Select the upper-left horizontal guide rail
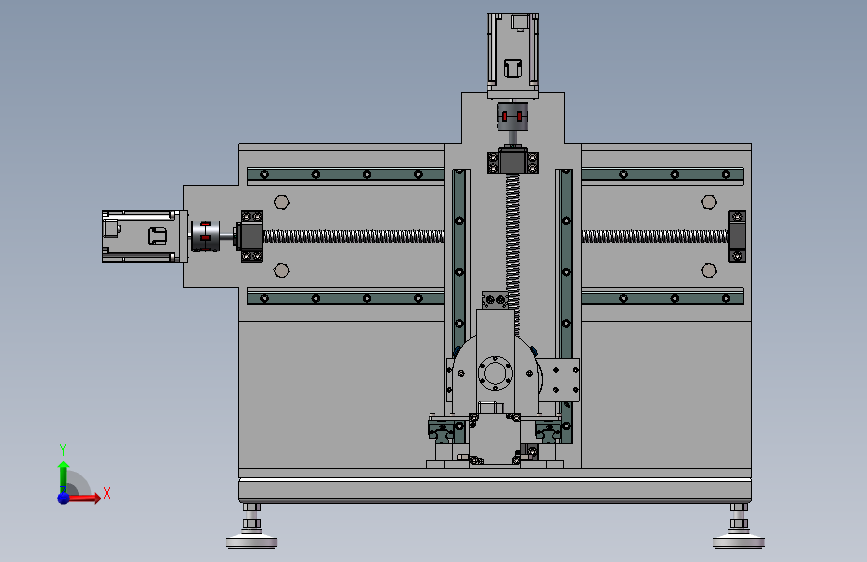Image resolution: width=867 pixels, height=562 pixels. coord(346,175)
